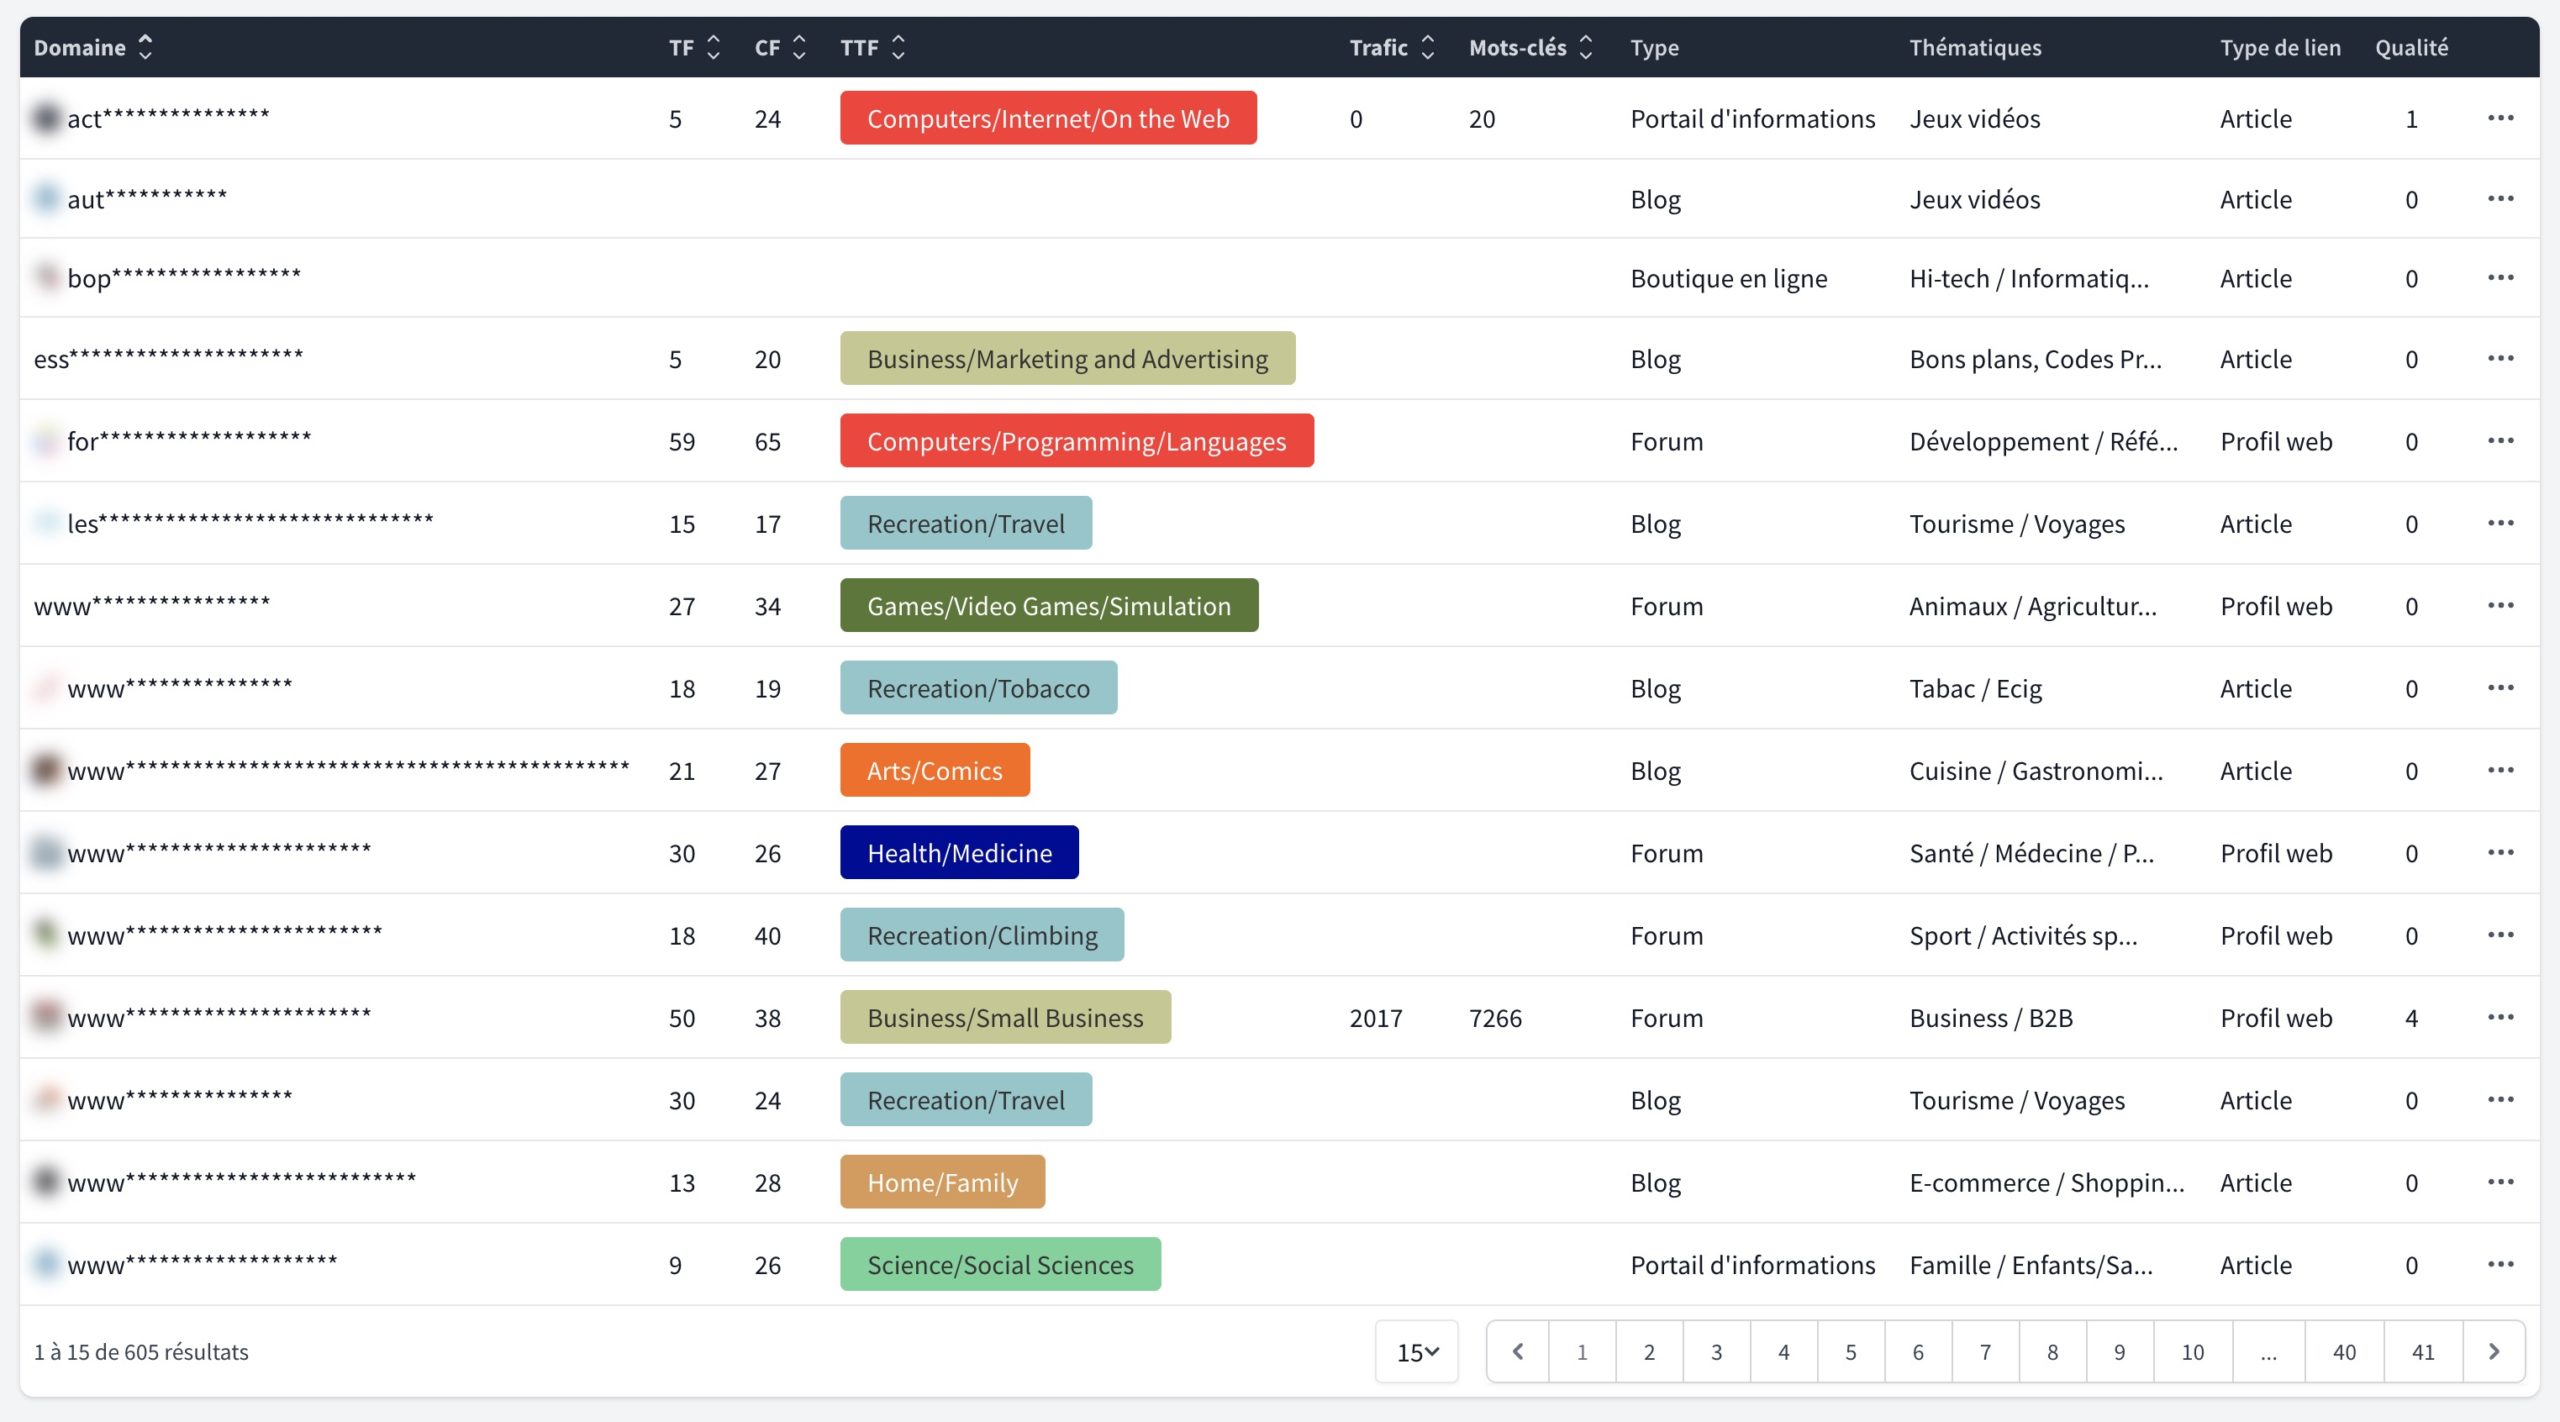2560x1422 pixels.
Task: Sort by Trafic column arrows
Action: click(1427, 47)
